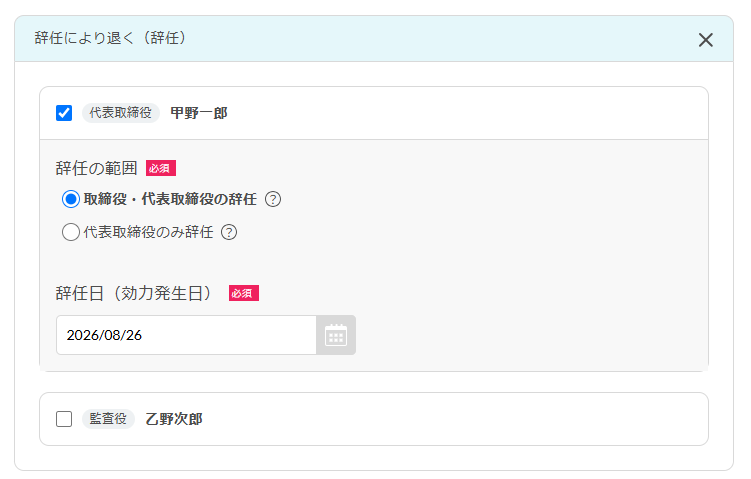Uncheck the 代表取締役 甲野一郎 checkbox

pos(64,113)
